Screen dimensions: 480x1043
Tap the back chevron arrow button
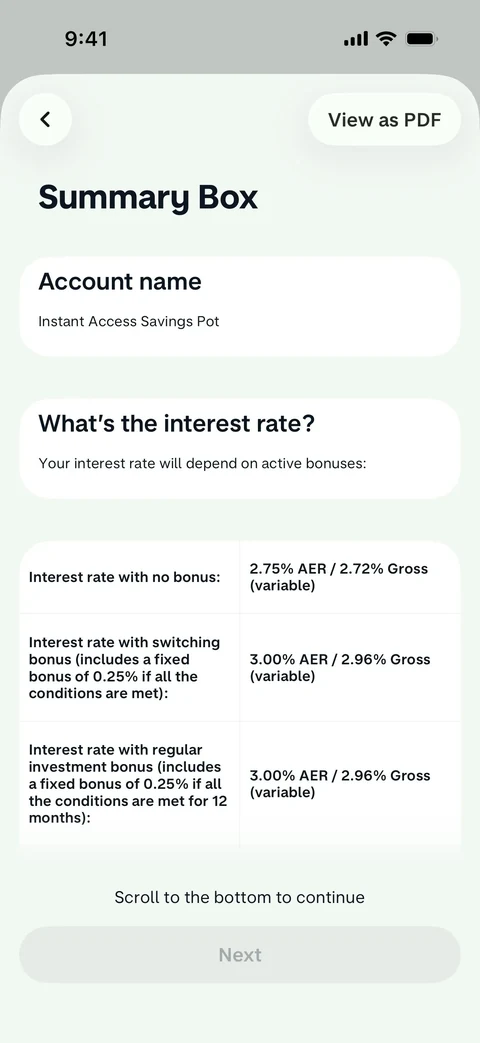point(45,120)
